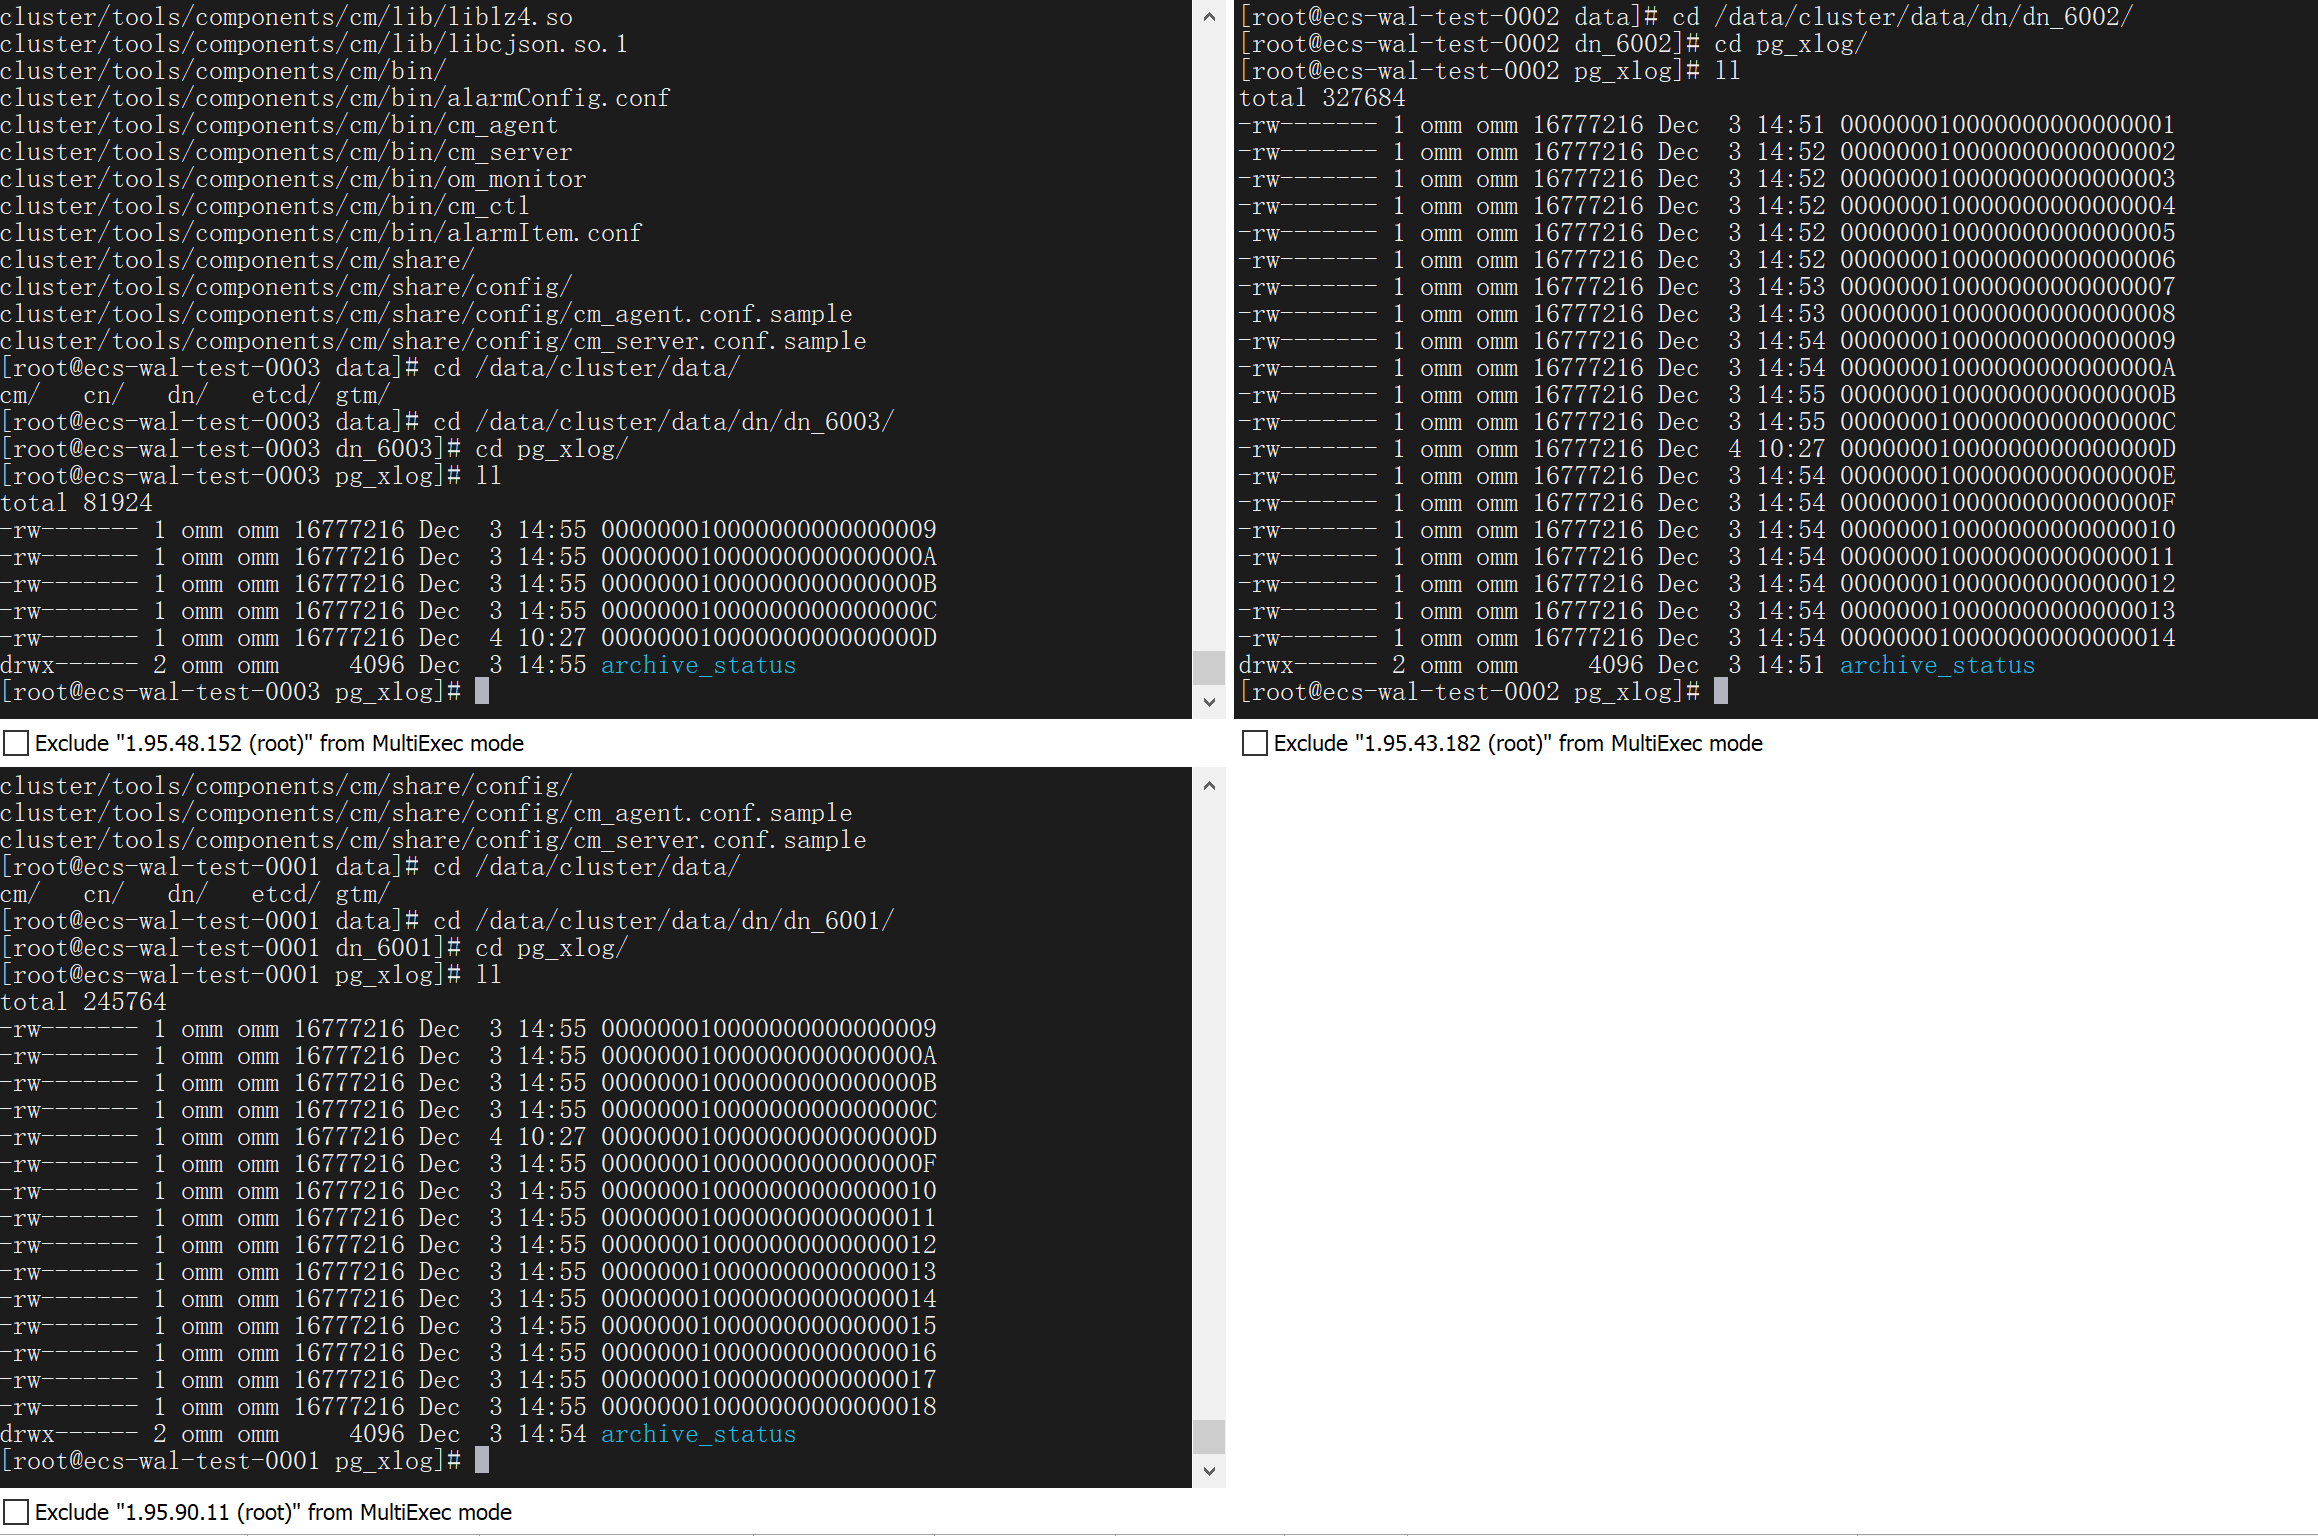Click file ending 0018 in ecs-wal-test-0001 terminal
Screen dimensions: 2318x1536
768,1407
